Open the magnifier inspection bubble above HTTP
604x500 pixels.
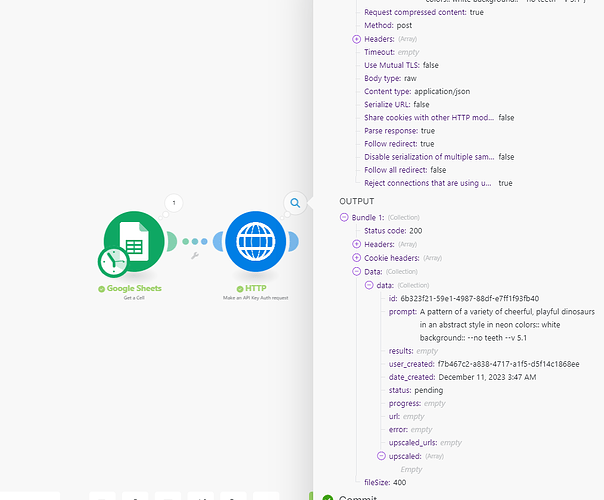(295, 203)
